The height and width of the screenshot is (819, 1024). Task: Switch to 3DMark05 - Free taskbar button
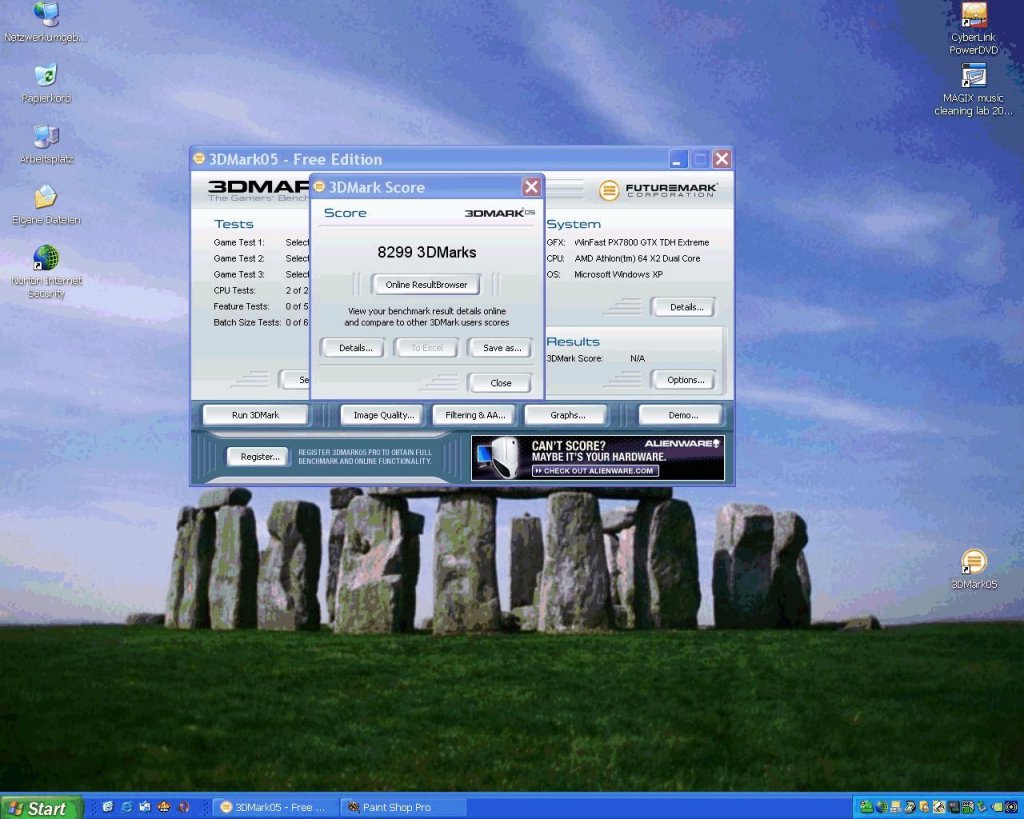(275, 807)
